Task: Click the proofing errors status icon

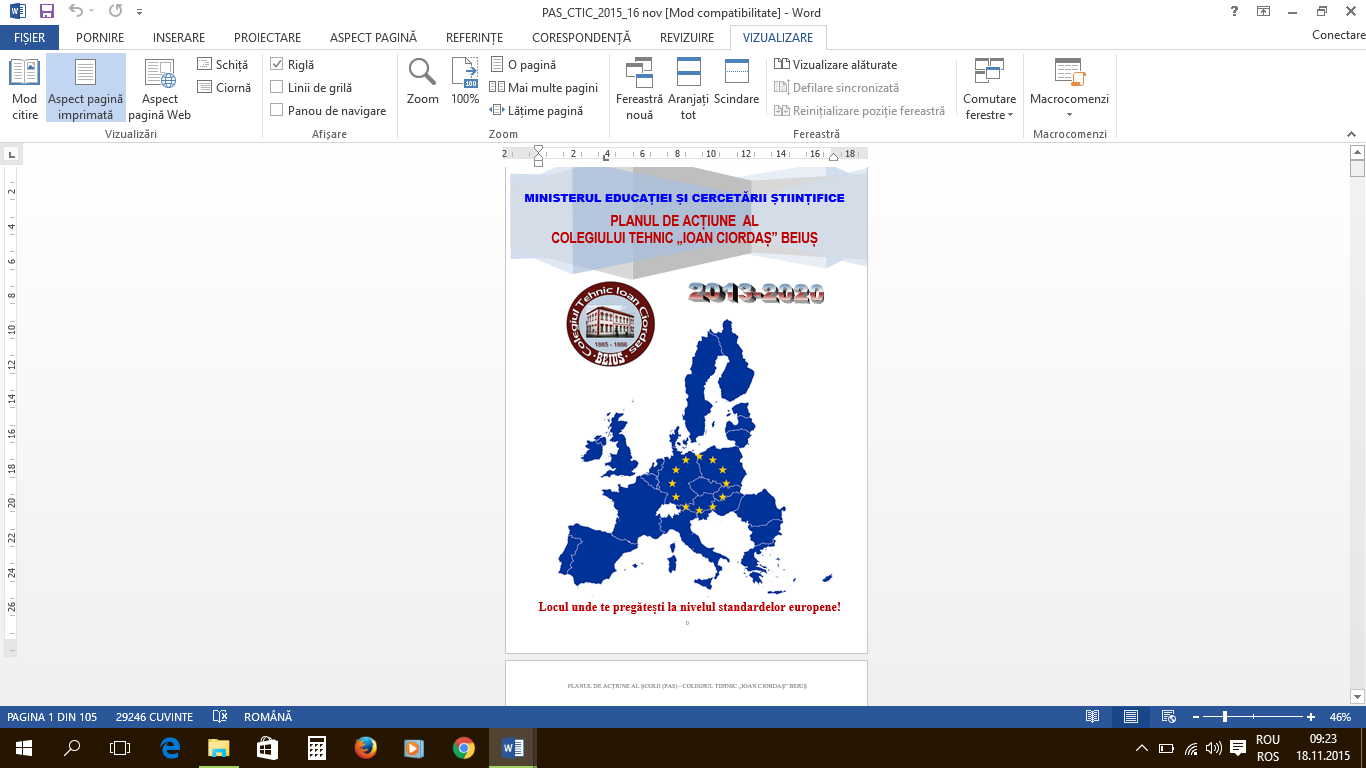Action: [220, 717]
